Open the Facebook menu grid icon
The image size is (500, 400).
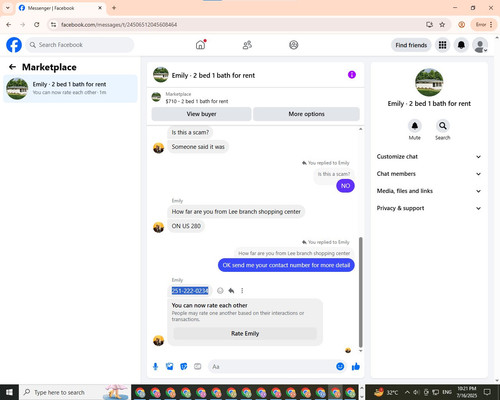[442, 45]
